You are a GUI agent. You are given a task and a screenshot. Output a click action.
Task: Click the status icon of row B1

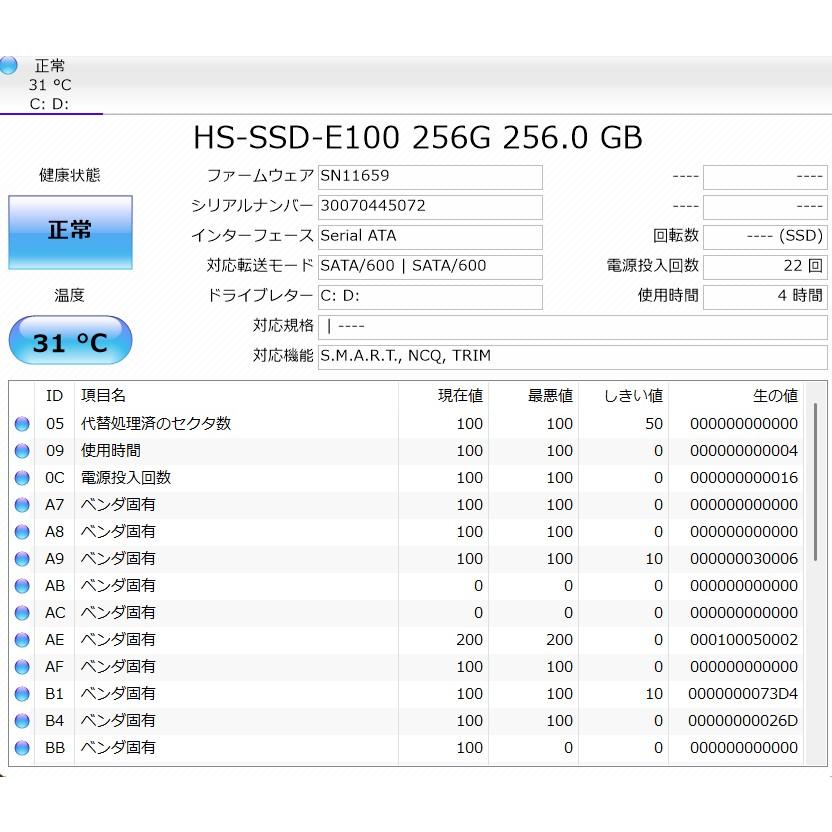click(22, 694)
